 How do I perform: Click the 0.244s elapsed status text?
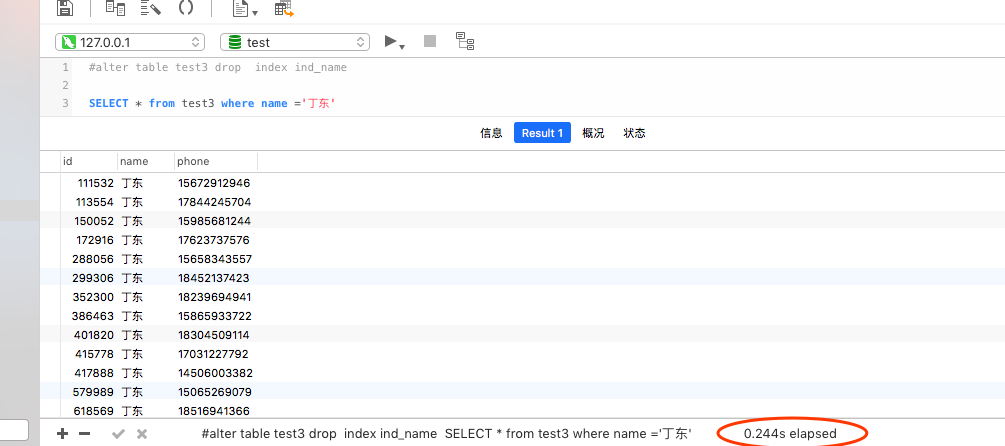coord(790,434)
